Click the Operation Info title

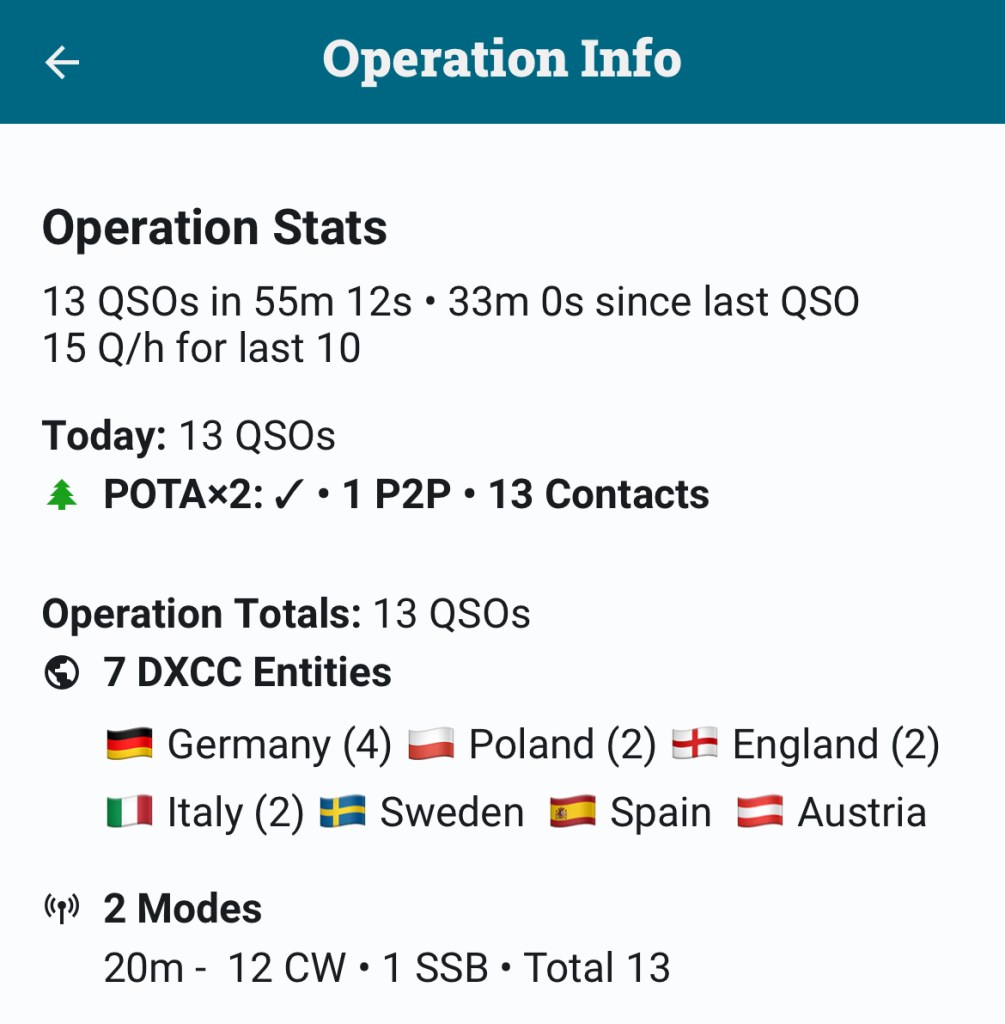point(502,60)
